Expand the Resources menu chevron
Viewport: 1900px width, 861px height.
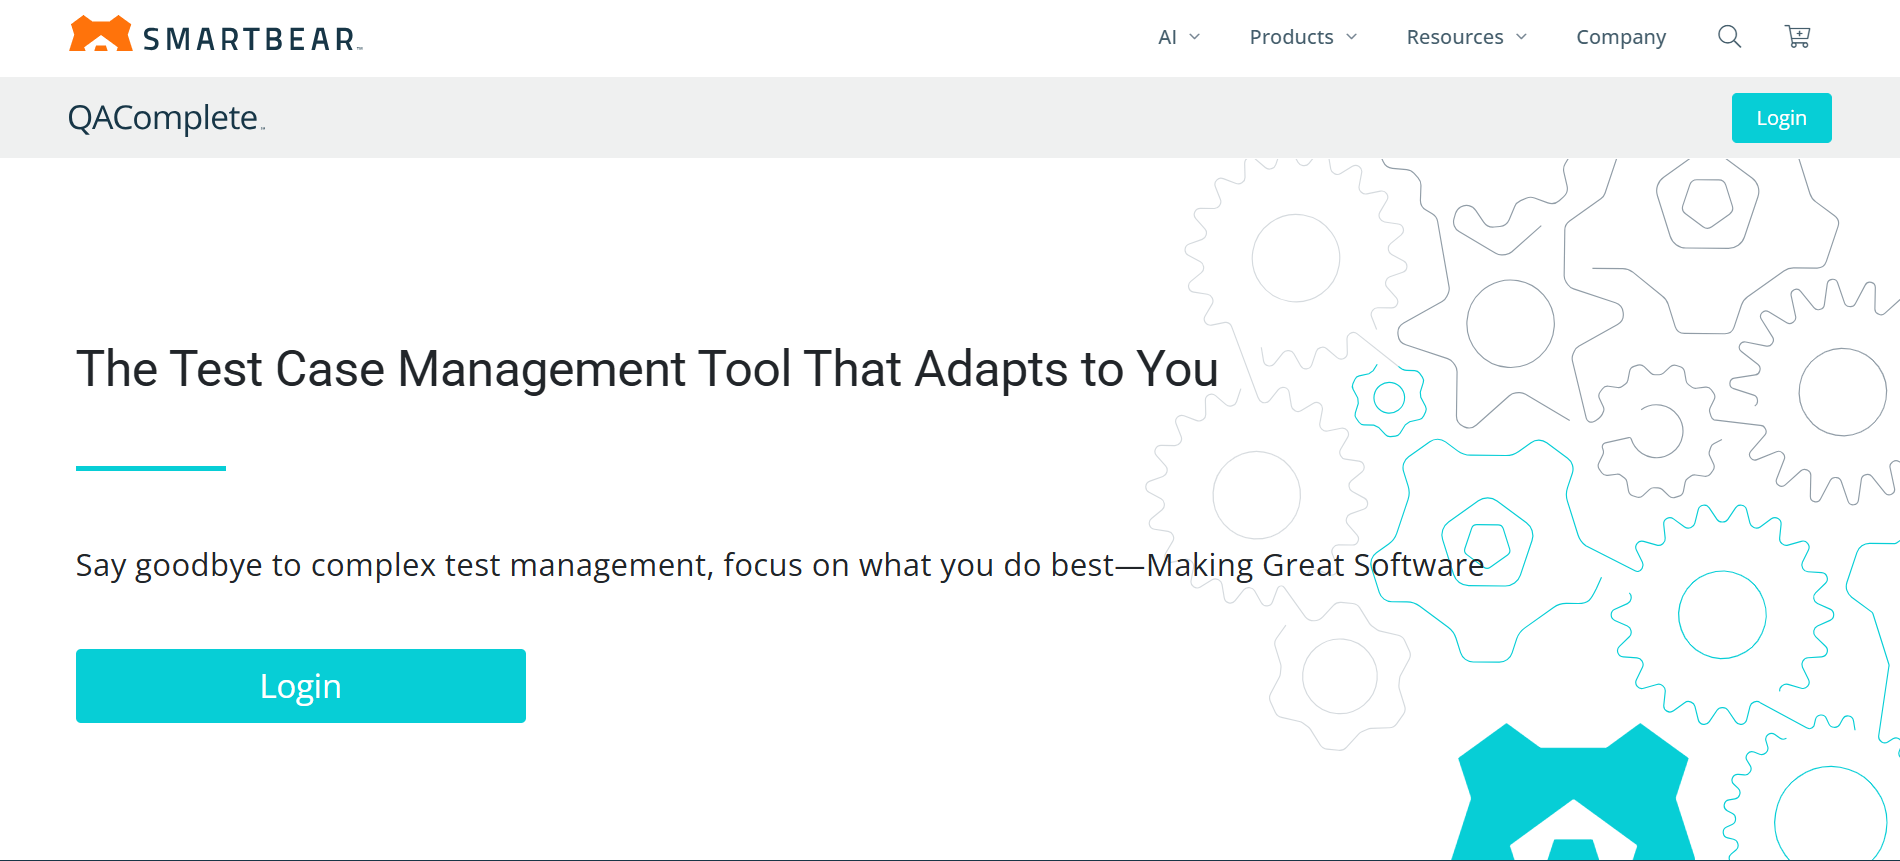point(1521,37)
